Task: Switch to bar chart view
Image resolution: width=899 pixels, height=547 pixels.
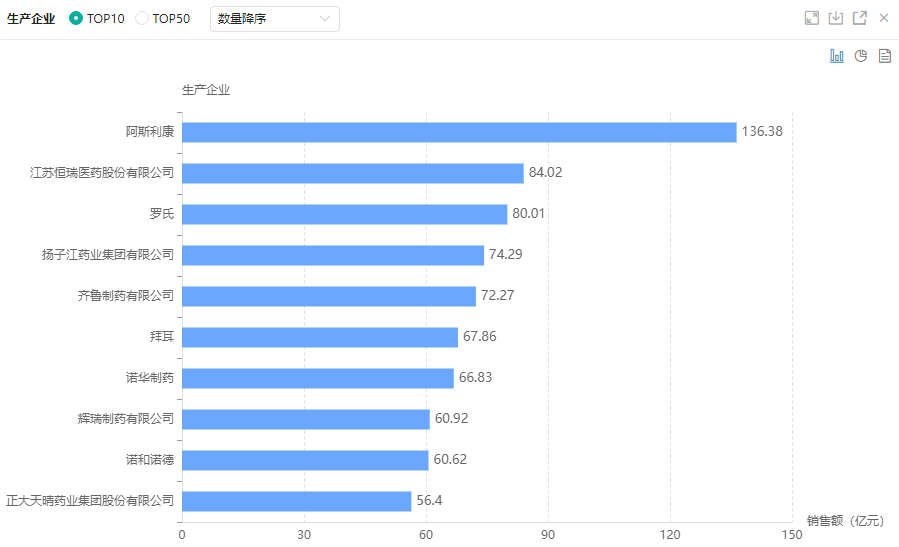Action: 837,56
